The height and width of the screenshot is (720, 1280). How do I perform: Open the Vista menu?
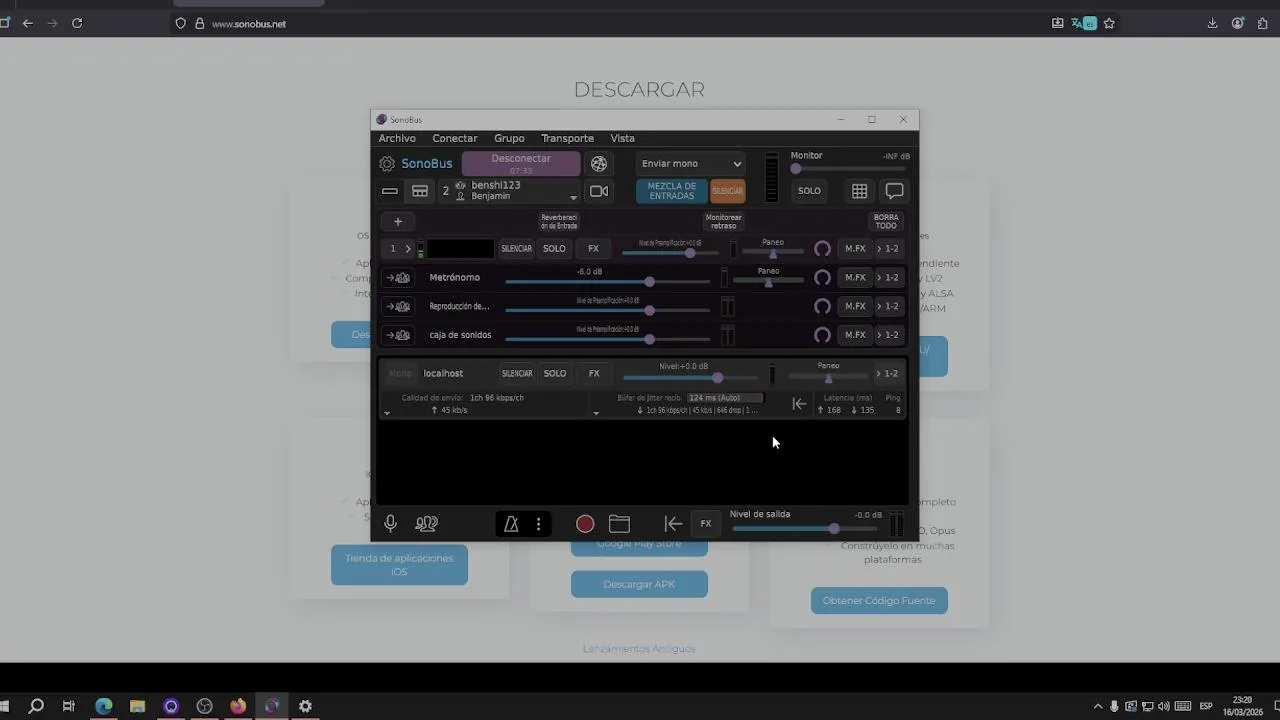click(622, 138)
